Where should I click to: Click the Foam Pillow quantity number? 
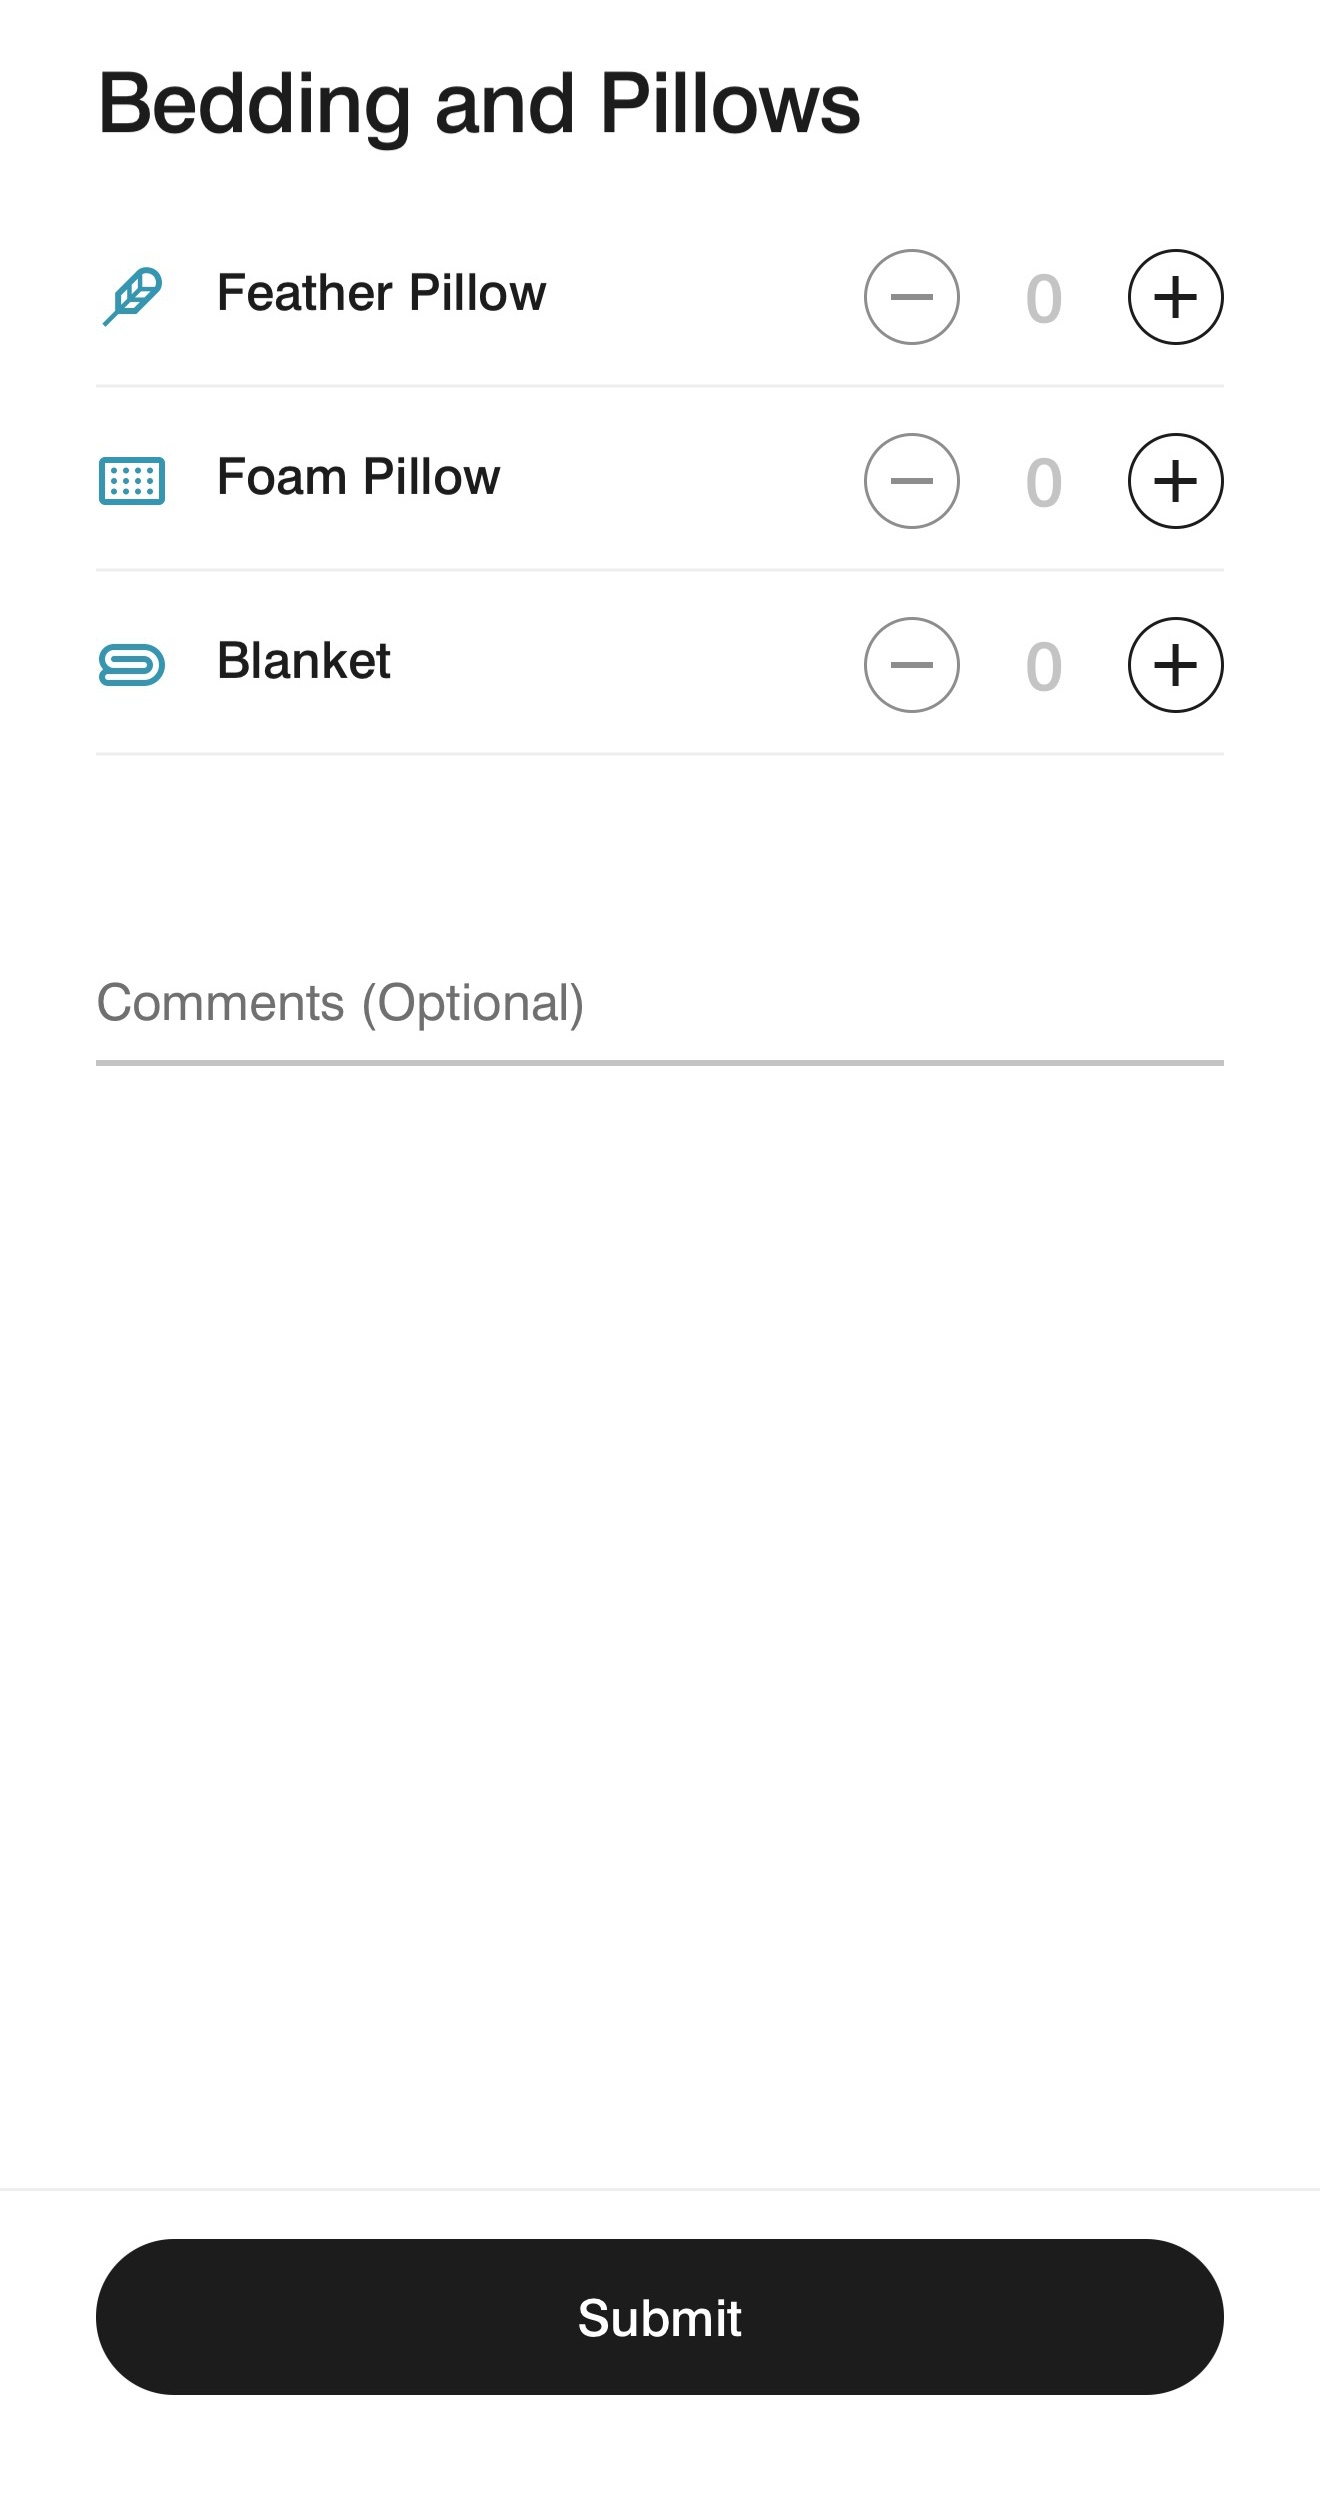[1043, 483]
